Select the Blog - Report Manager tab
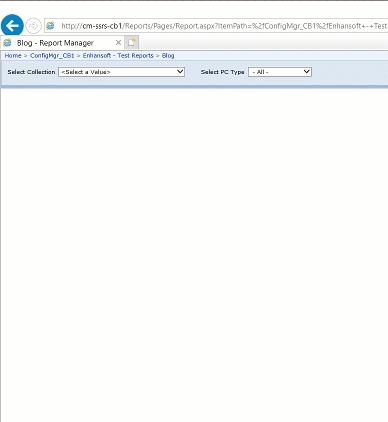 pyautogui.click(x=62, y=43)
